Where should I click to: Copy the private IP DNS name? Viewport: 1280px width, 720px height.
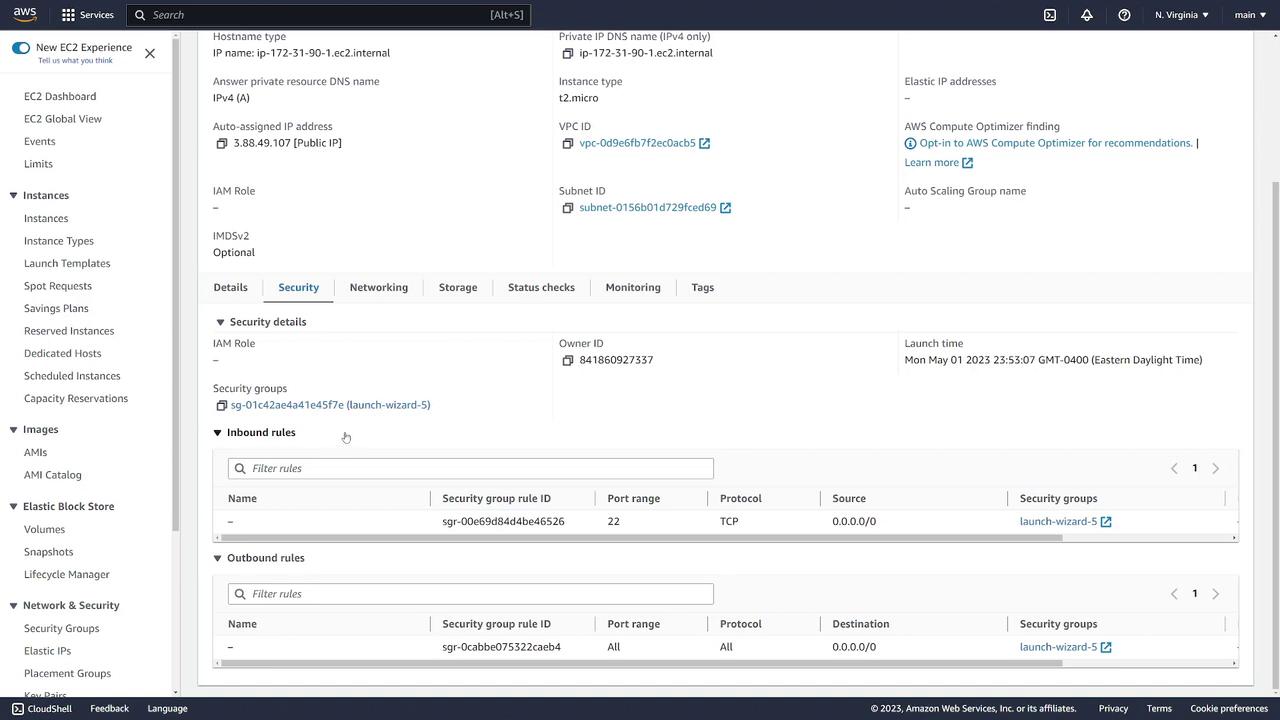[x=567, y=53]
